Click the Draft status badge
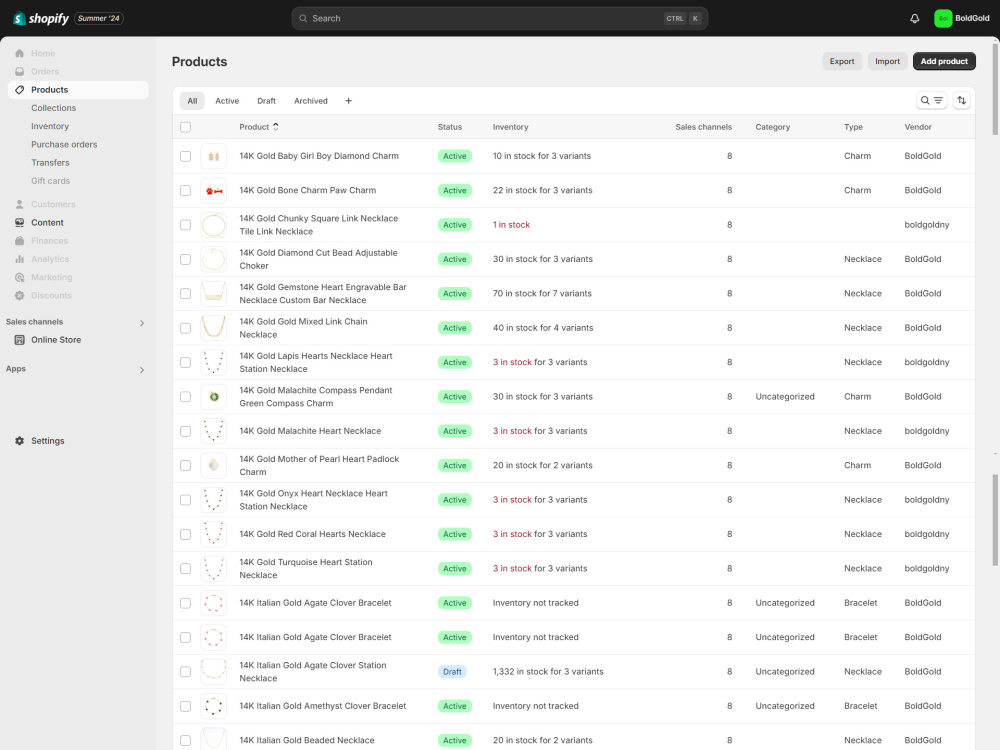 [x=452, y=672]
